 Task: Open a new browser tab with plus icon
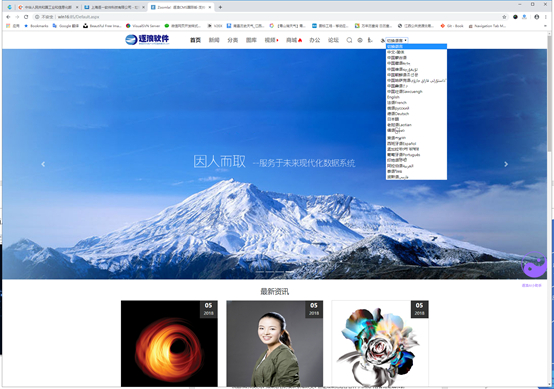[220, 7]
